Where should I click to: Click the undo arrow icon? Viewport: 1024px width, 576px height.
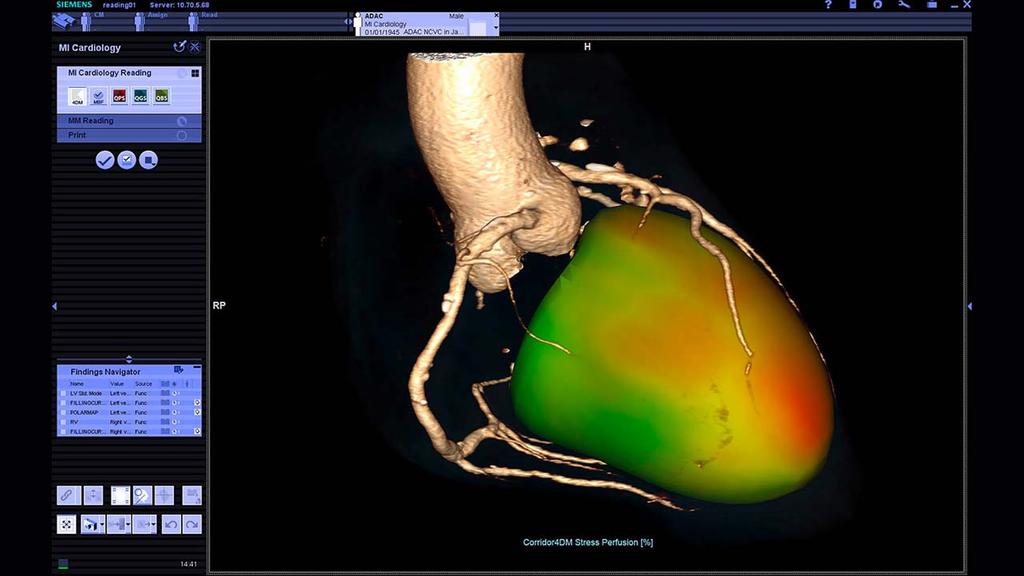171,524
